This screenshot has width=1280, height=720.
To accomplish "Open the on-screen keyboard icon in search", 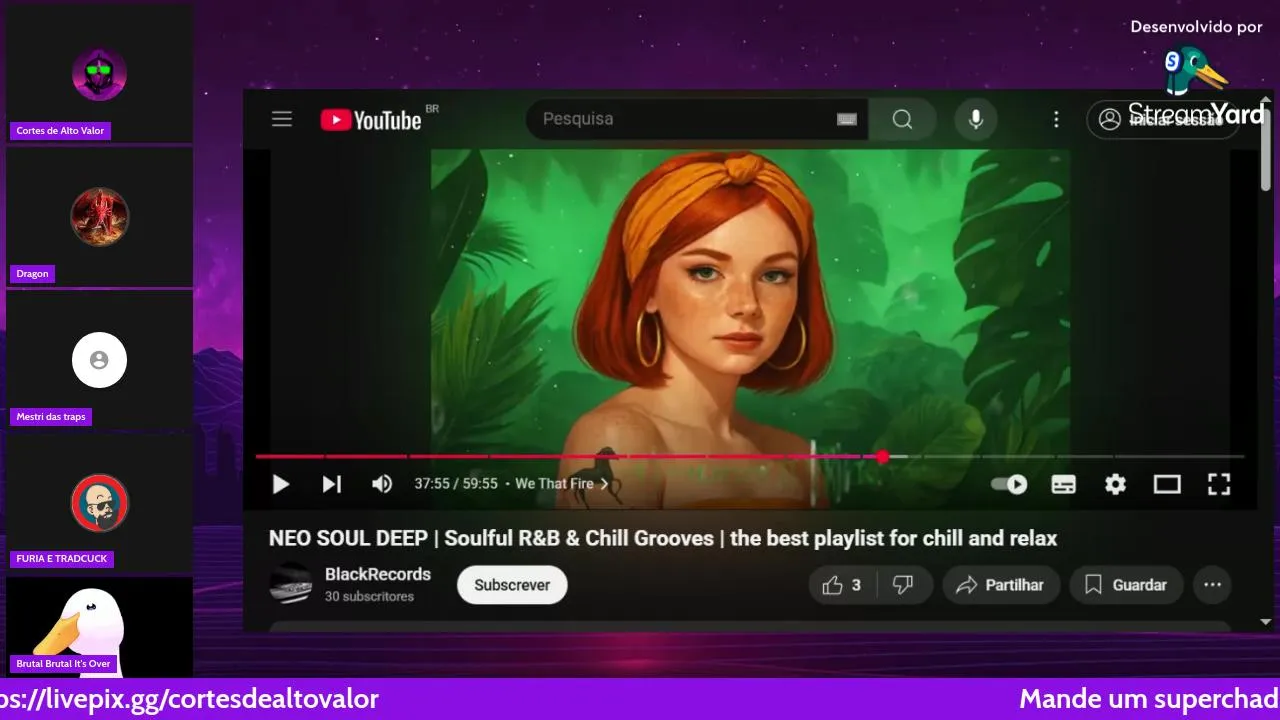I will [847, 119].
